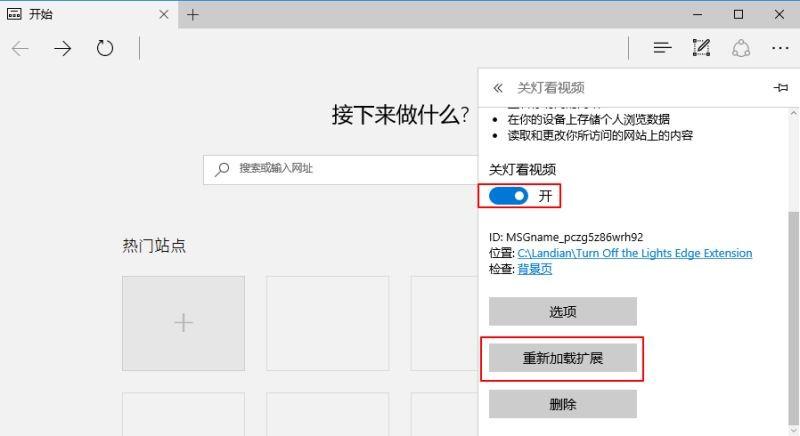This screenshot has height=436, width=800.
Task: Go back to the previous page
Action: click(x=20, y=48)
